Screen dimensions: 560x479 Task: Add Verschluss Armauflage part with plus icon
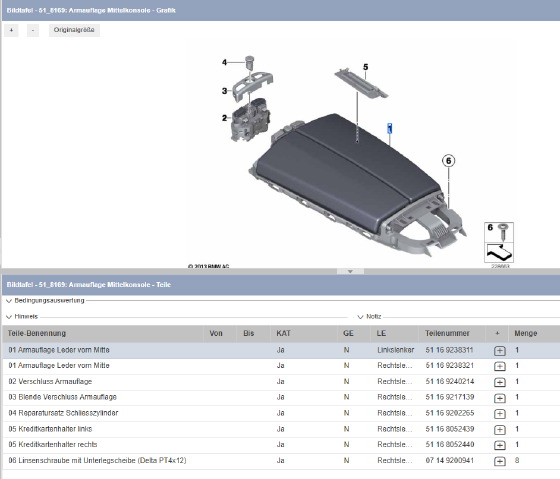coord(499,382)
